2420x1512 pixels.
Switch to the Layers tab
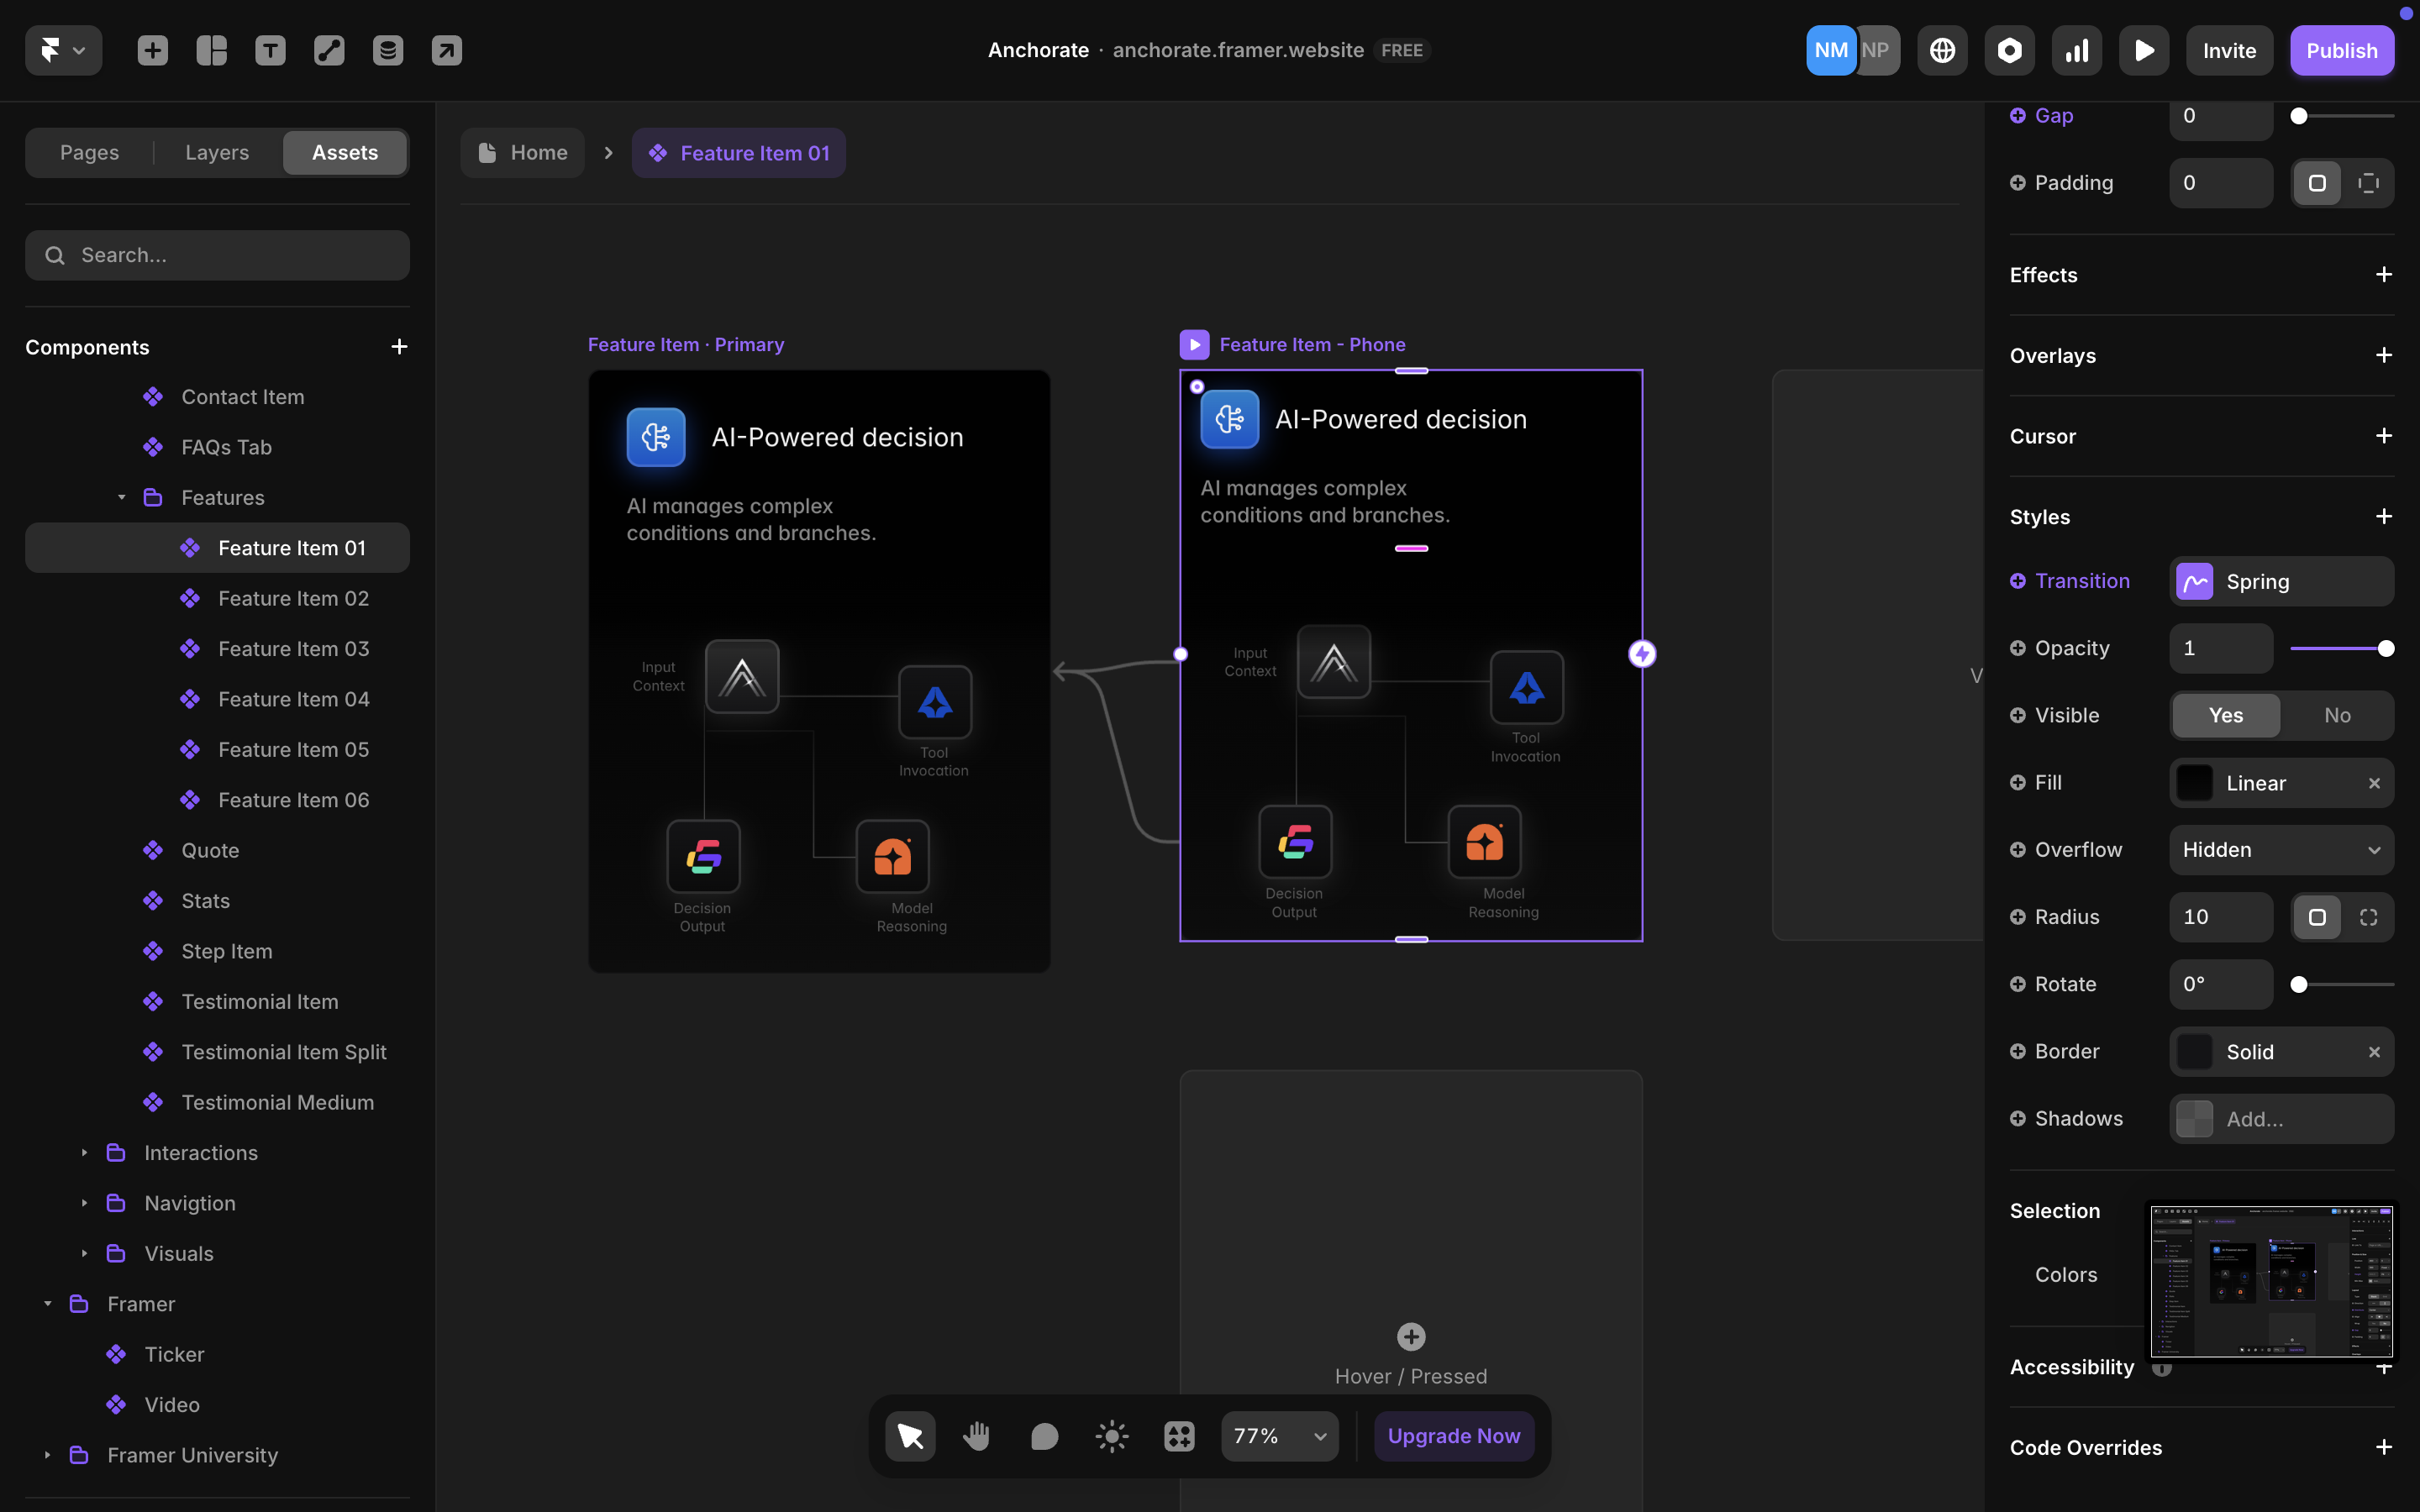click(x=217, y=152)
